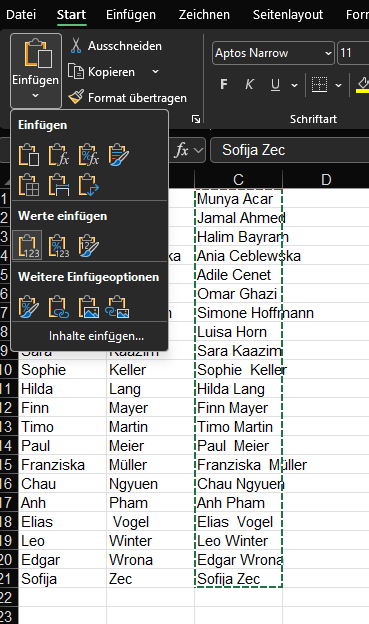Expand the underline style dropdown arrow

pyautogui.click(x=294, y=85)
